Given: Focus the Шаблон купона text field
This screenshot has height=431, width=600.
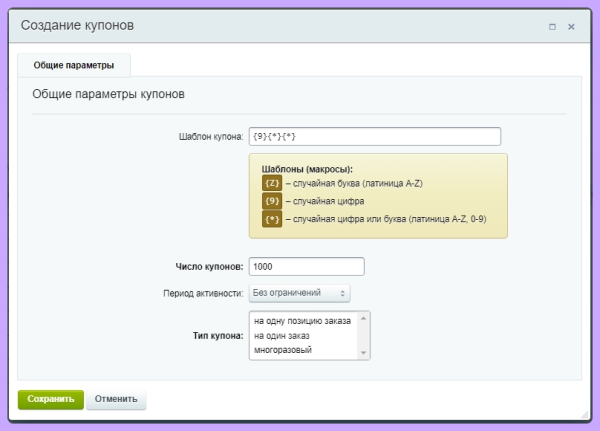Looking at the screenshot, I should point(374,136).
